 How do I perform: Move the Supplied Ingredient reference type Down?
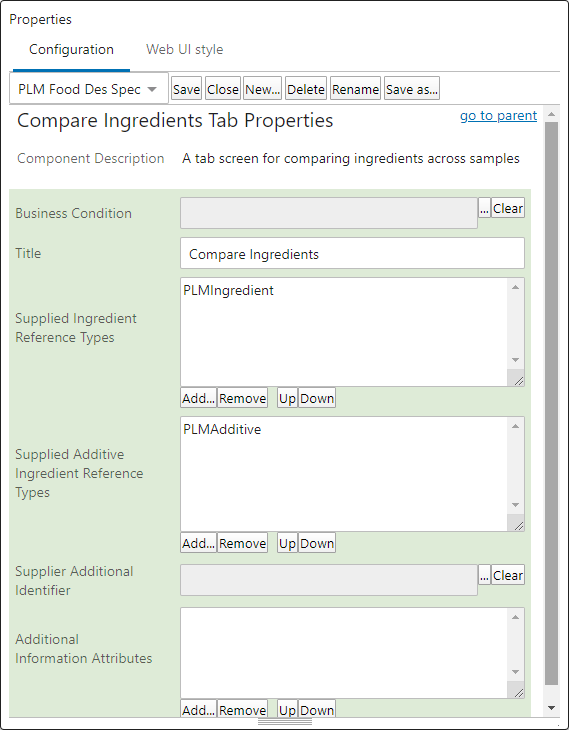click(x=317, y=398)
